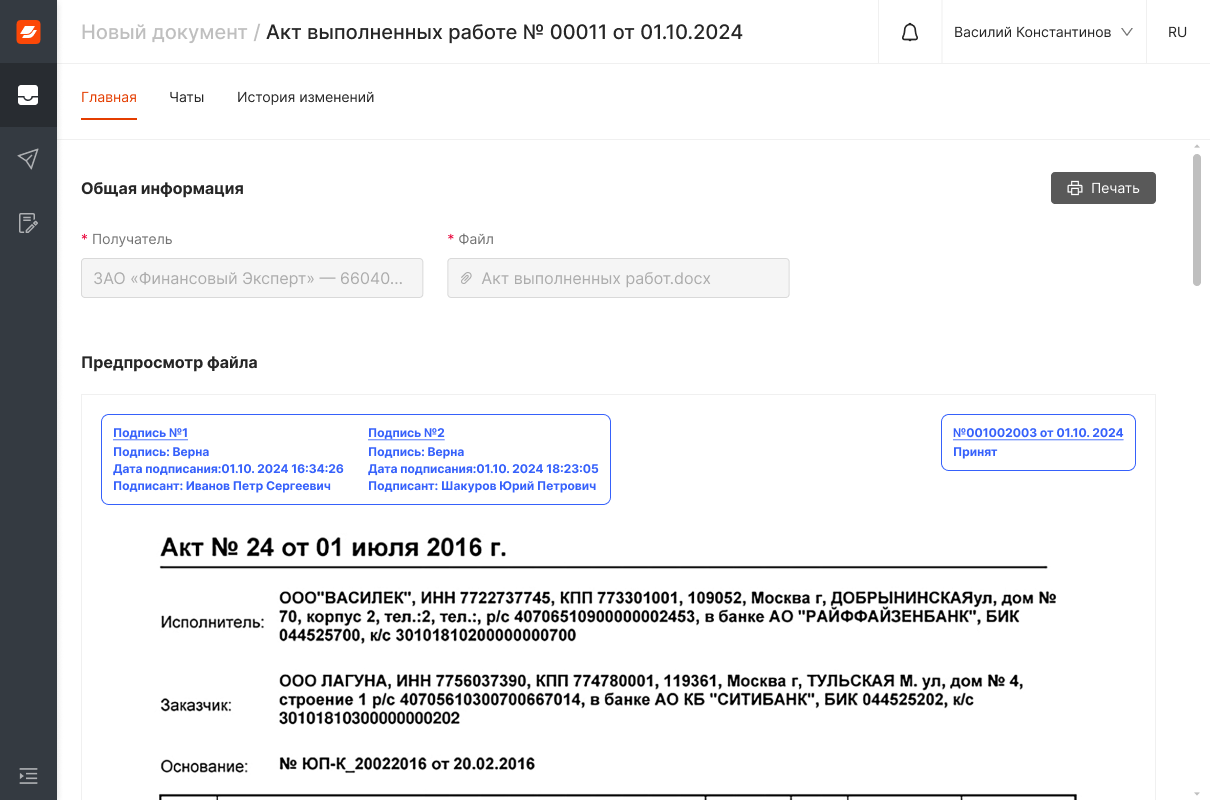Click the Общая информация section title
The width and height of the screenshot is (1210, 800).
click(162, 188)
